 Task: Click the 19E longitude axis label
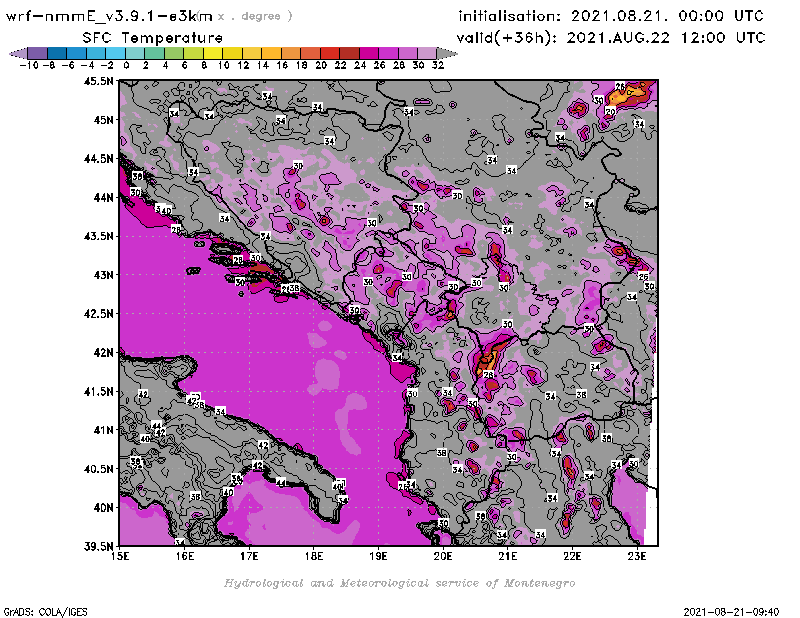(x=379, y=556)
